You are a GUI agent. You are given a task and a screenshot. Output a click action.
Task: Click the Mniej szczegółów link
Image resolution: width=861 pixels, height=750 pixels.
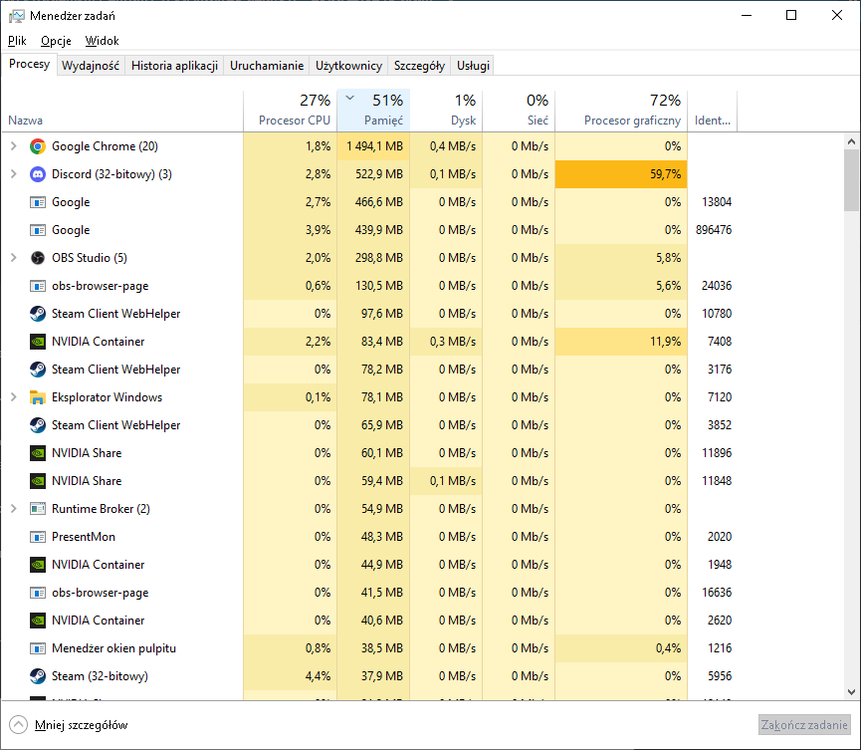tap(81, 725)
